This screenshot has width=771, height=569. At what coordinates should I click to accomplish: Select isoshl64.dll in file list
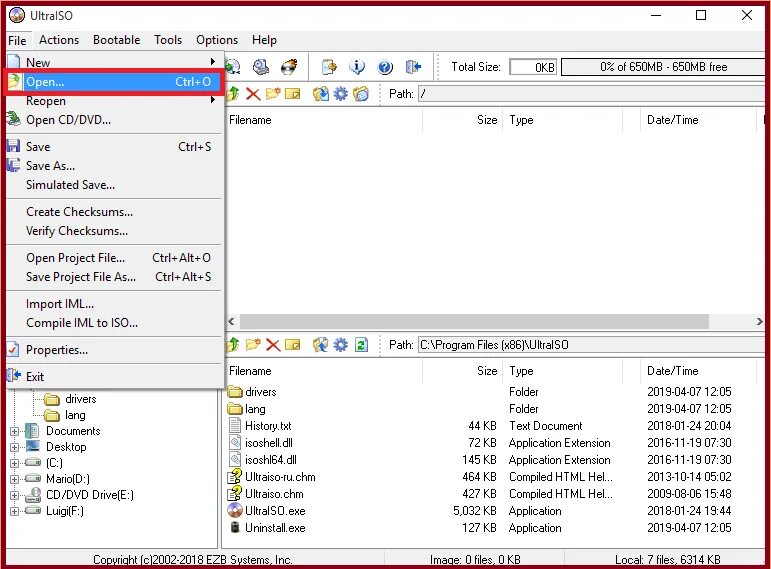pyautogui.click(x=270, y=460)
